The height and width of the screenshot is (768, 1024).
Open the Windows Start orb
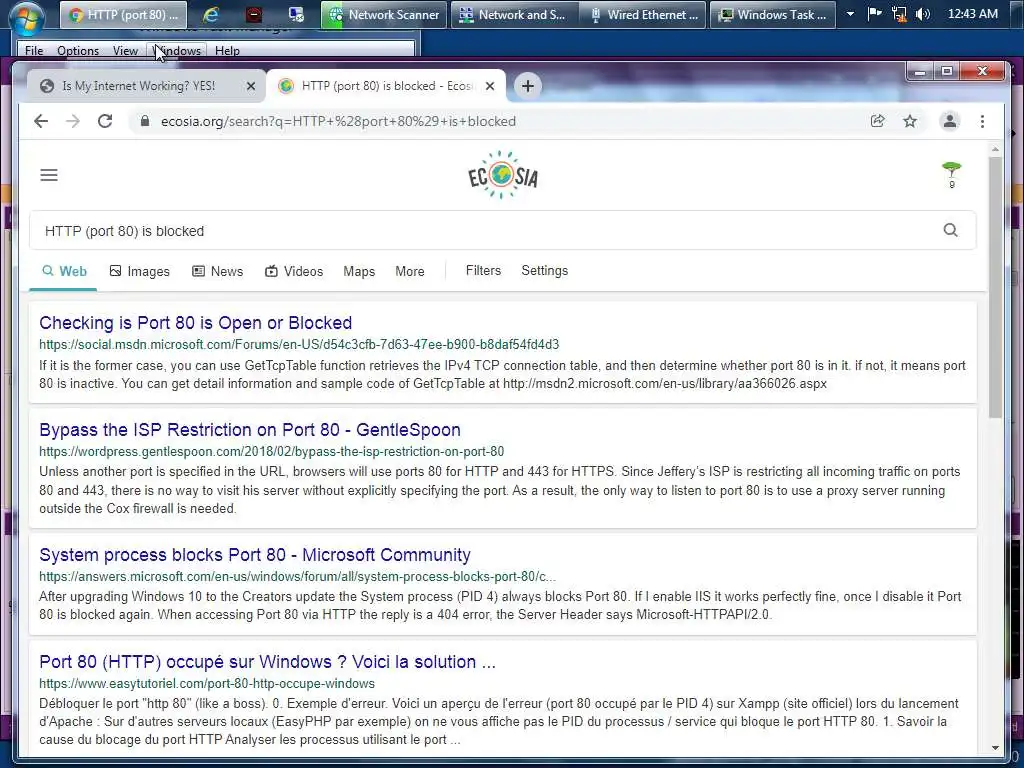[27, 16]
